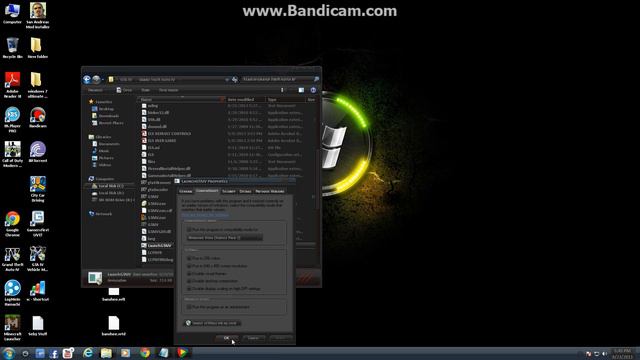
Task: Select the Compatibility tab in Properties
Action: [x=207, y=191]
